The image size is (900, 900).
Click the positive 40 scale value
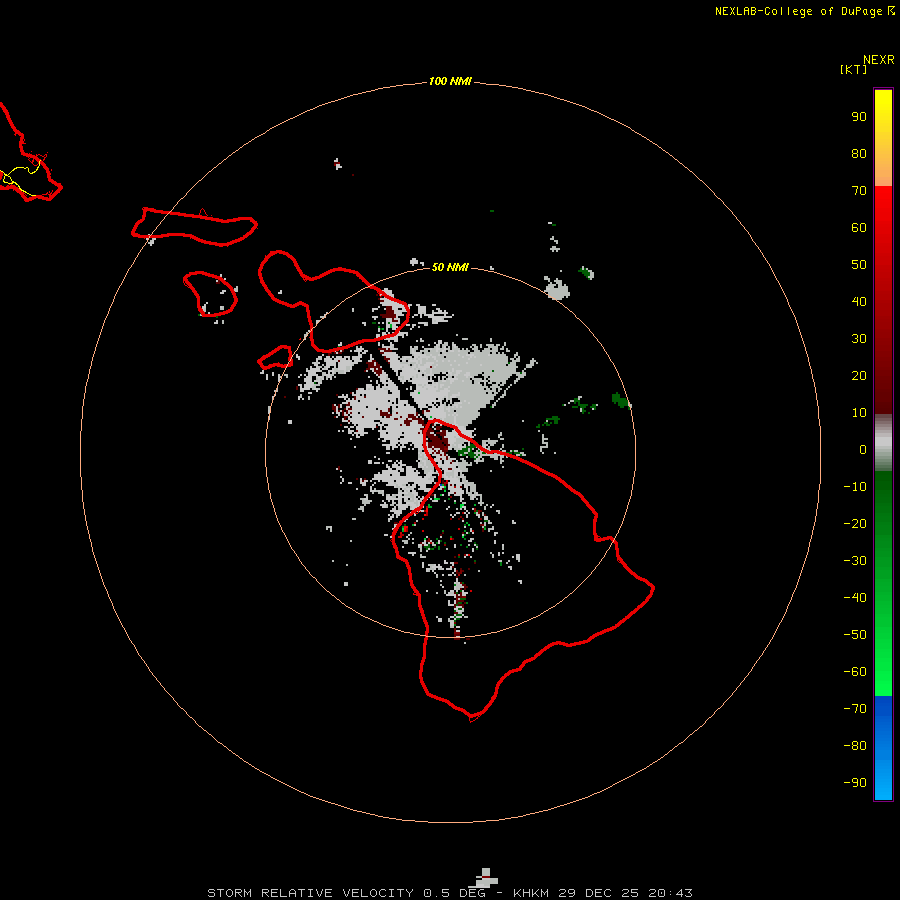(x=859, y=301)
